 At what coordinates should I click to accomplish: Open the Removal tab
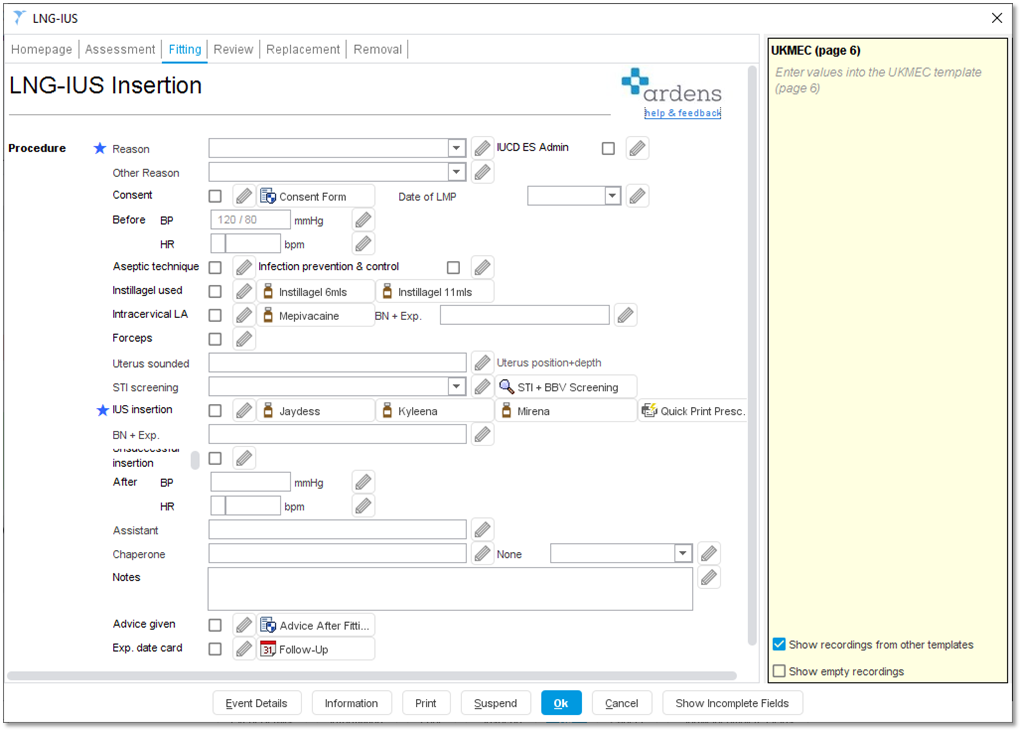(x=377, y=48)
